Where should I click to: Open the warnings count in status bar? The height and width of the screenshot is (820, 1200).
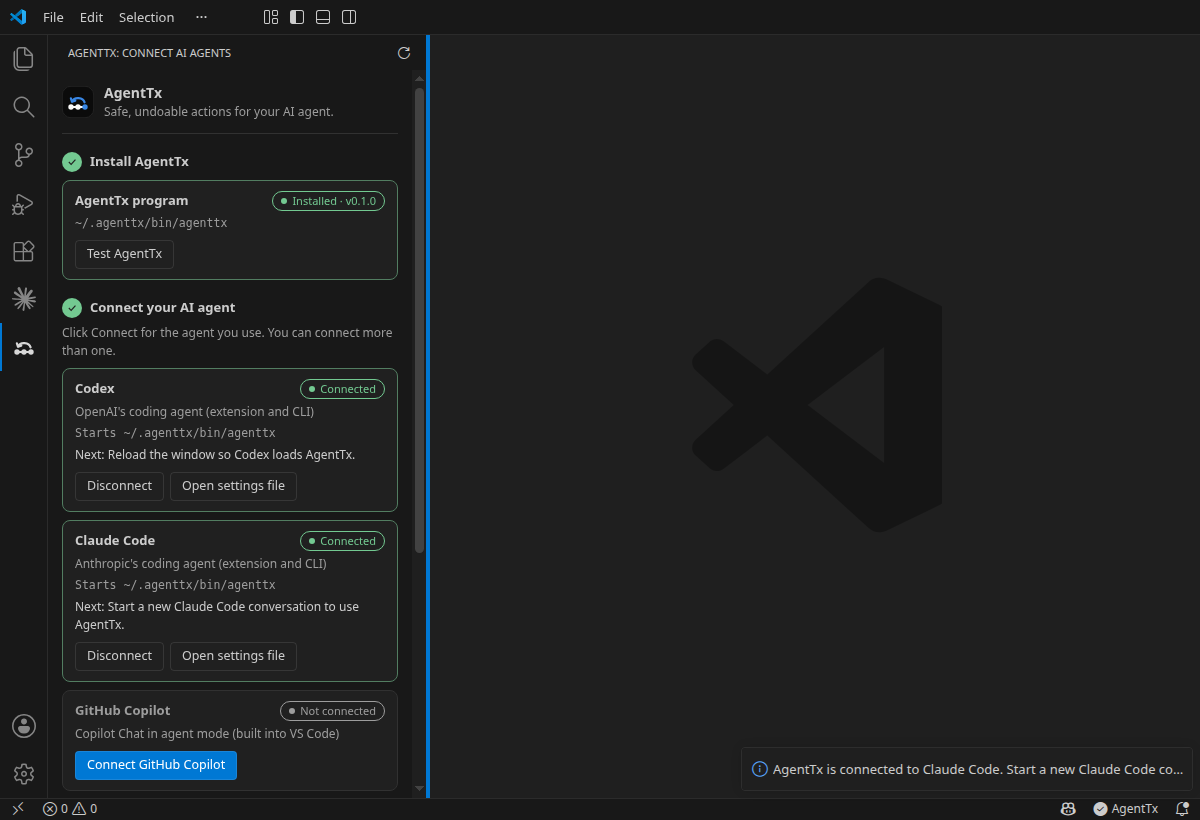pyautogui.click(x=85, y=809)
